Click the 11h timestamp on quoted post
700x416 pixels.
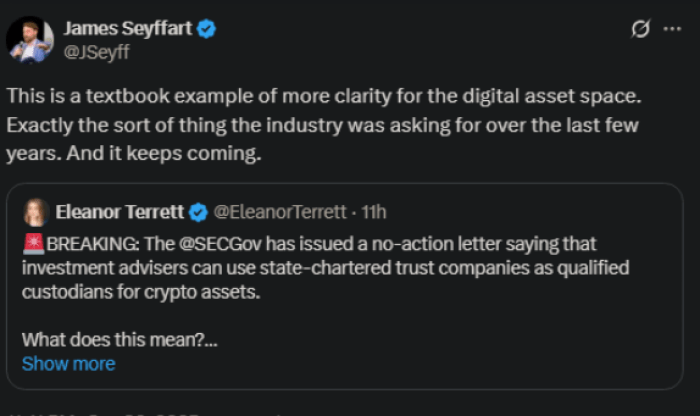pos(375,212)
